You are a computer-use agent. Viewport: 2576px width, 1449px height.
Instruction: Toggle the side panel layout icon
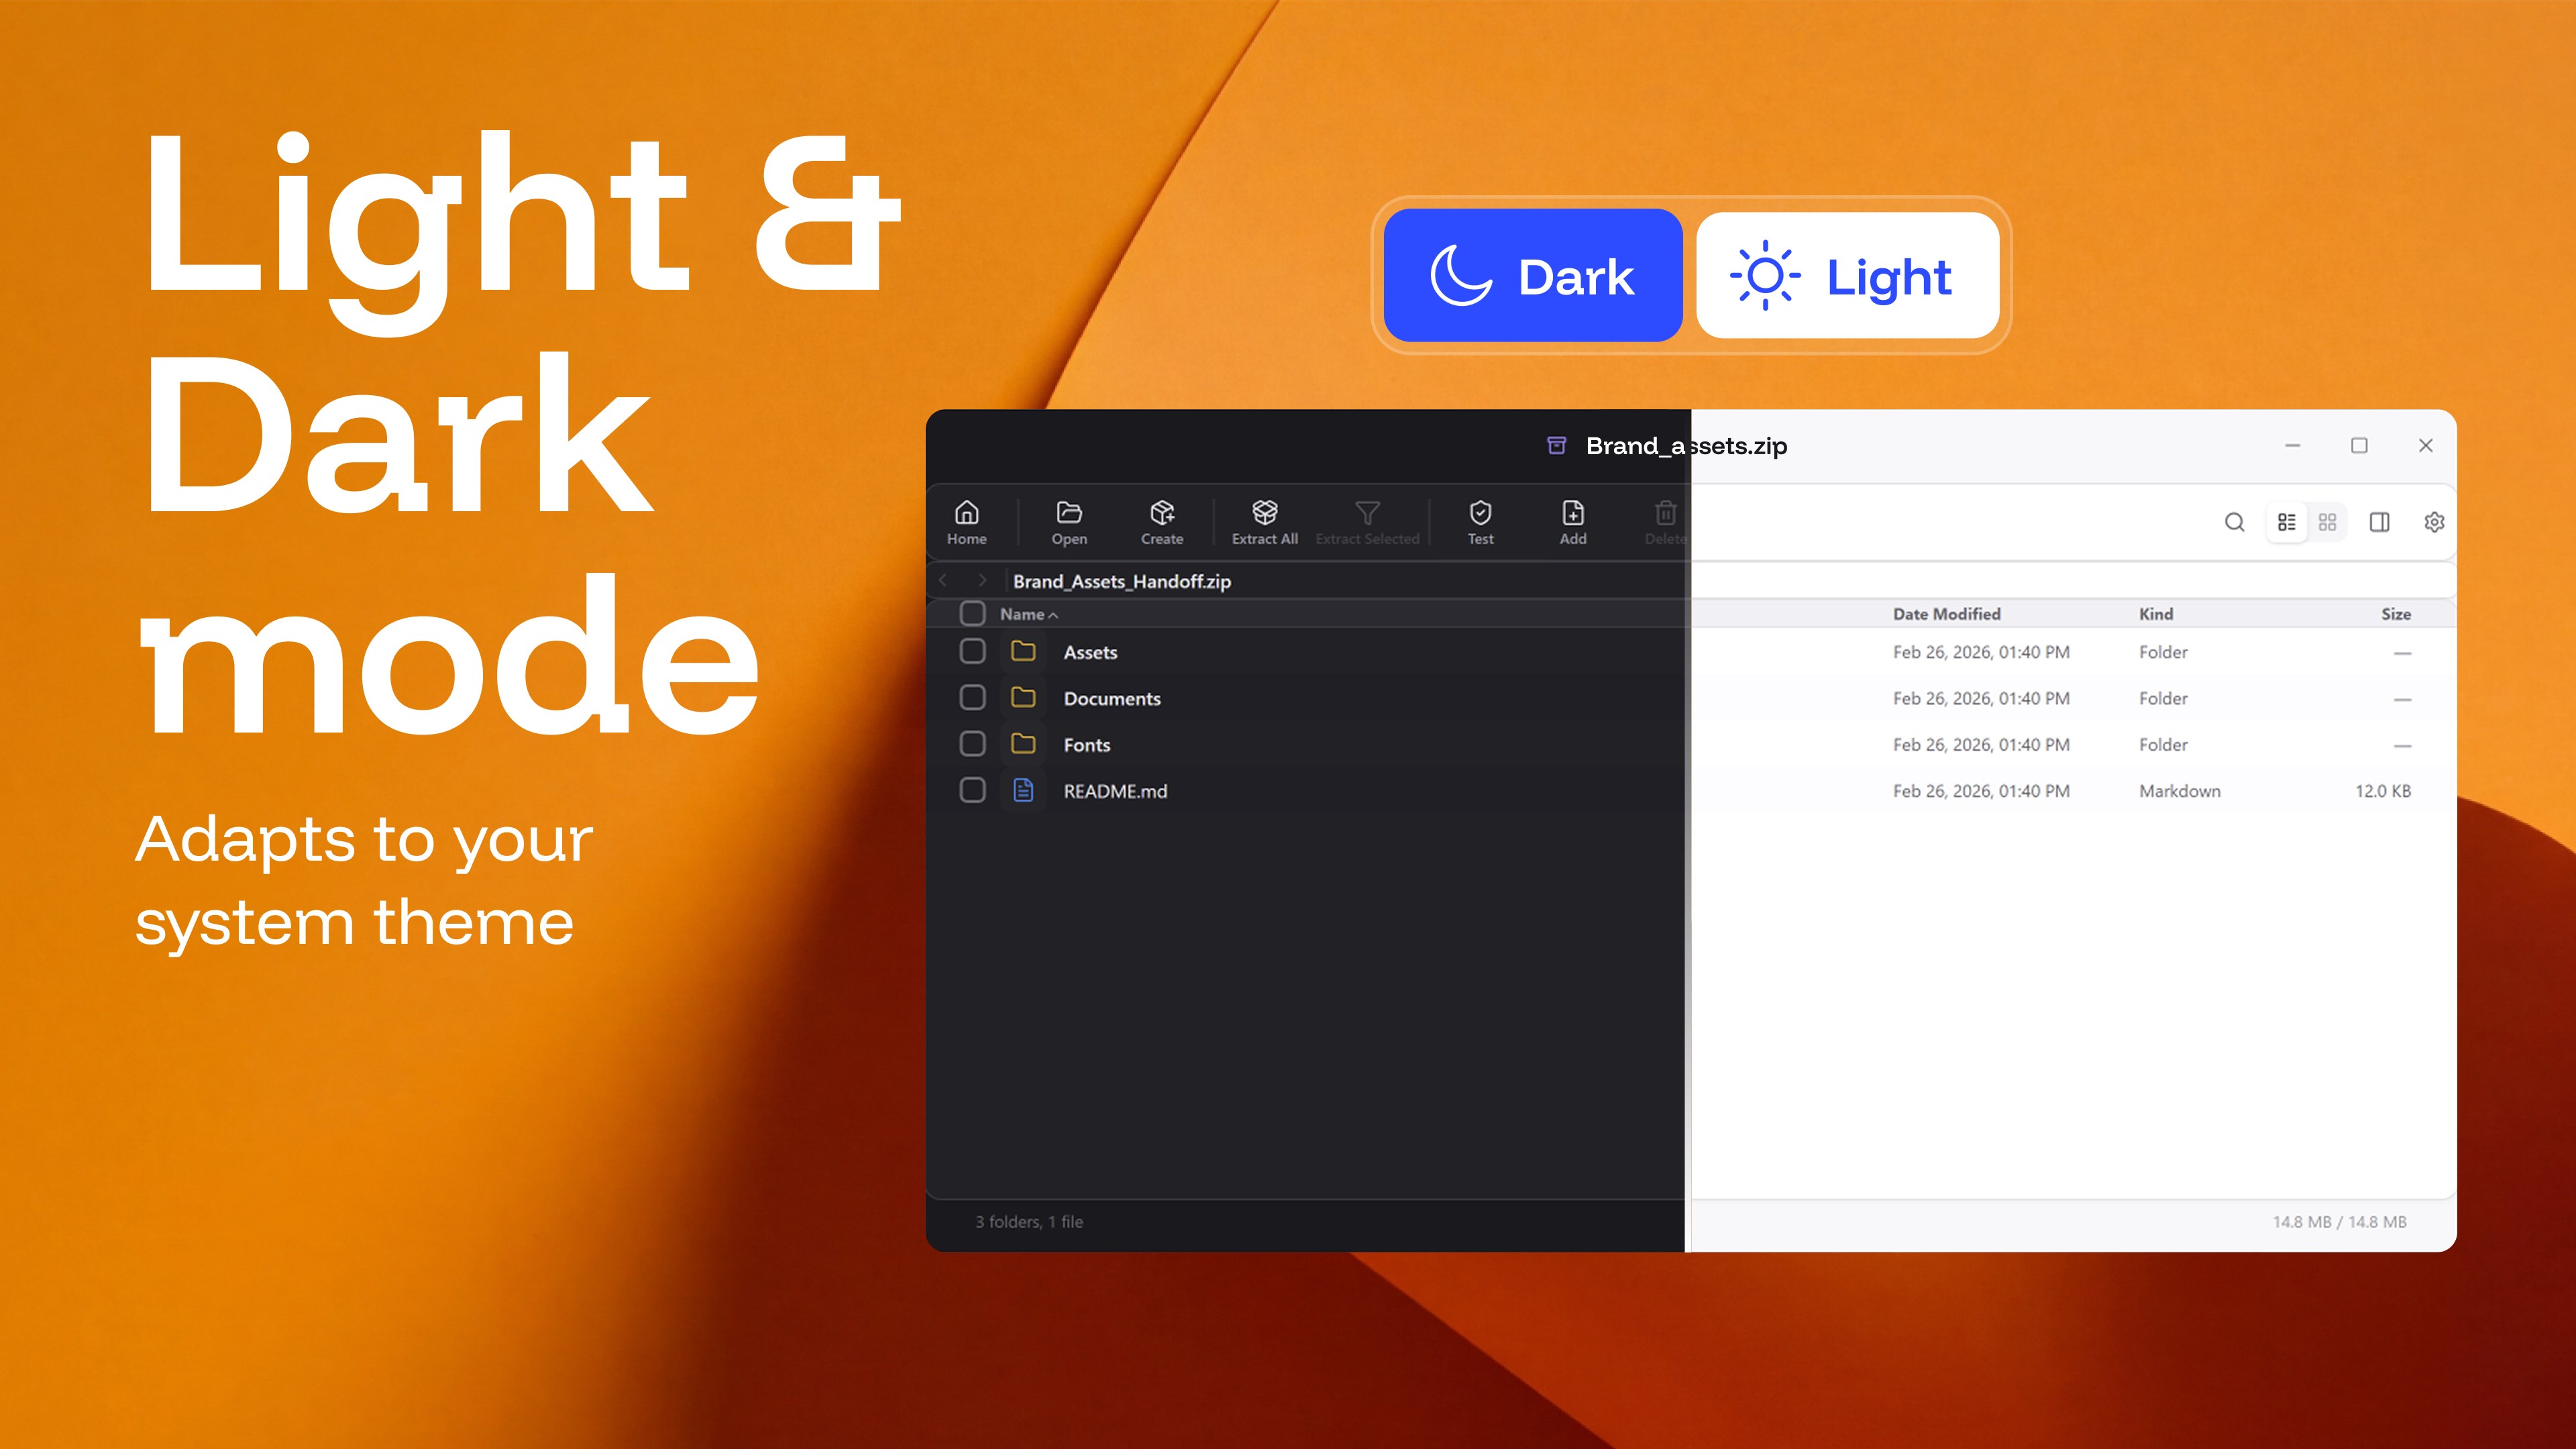click(x=2379, y=522)
